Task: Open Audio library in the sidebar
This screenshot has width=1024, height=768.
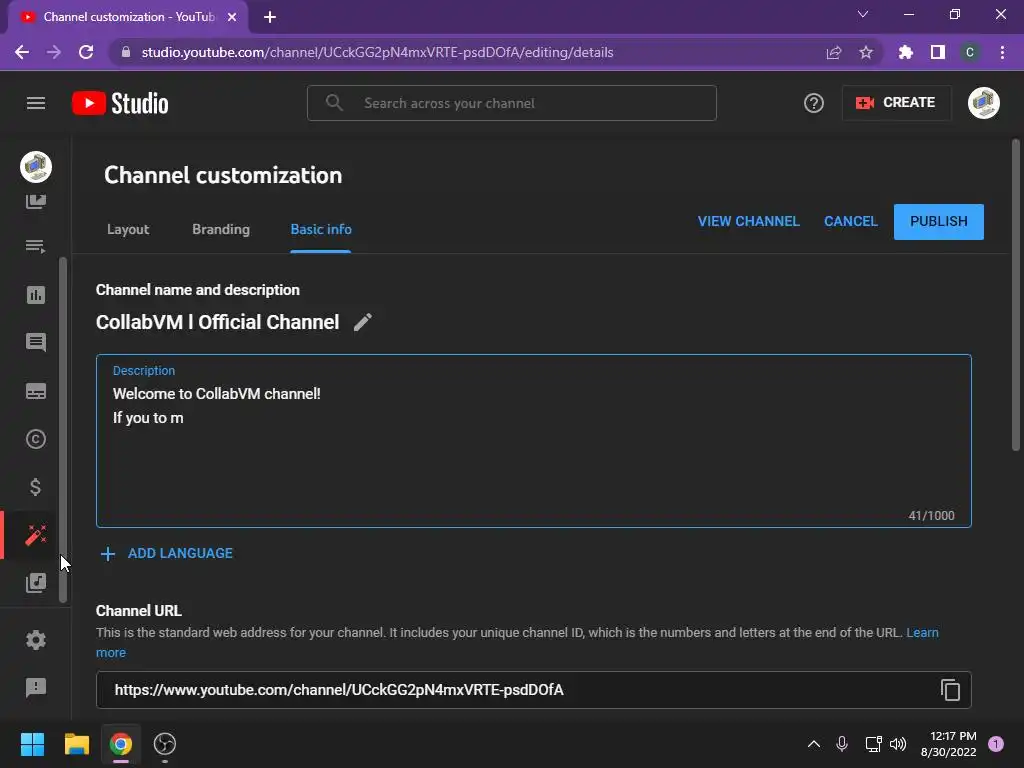Action: coord(36,583)
